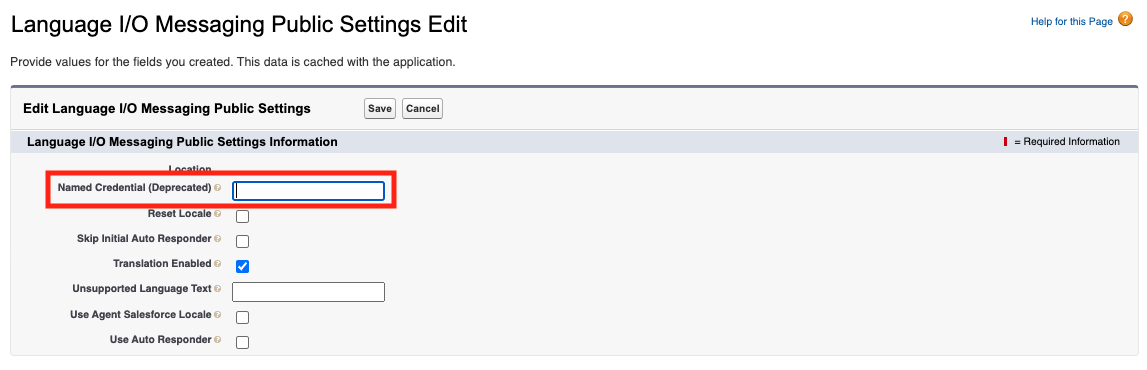Click help icon beside Named Credential (Deprecated)
Image resolution: width=1147 pixels, height=370 pixels.
coord(217,189)
